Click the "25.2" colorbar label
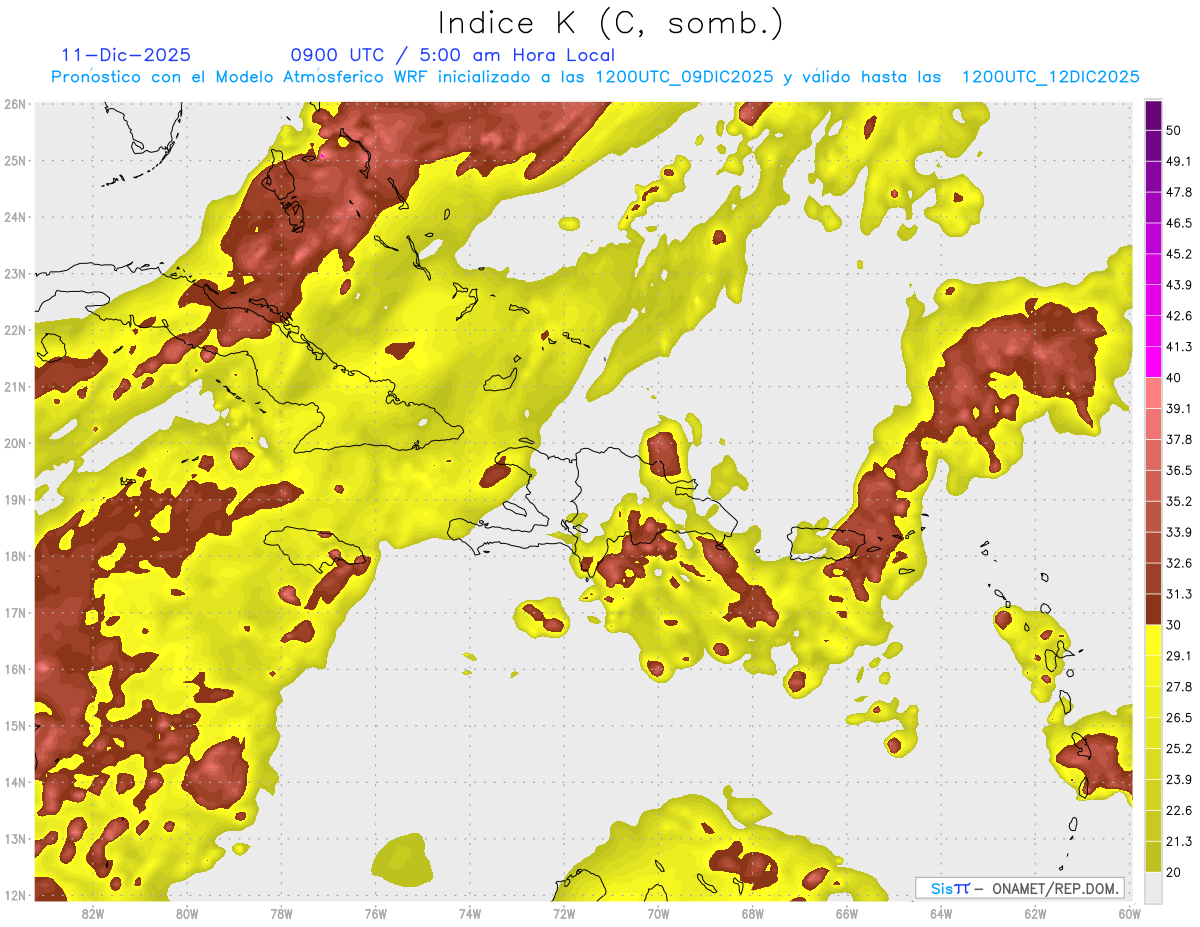Image resolution: width=1200 pixels, height=927 pixels. pyautogui.click(x=1179, y=749)
